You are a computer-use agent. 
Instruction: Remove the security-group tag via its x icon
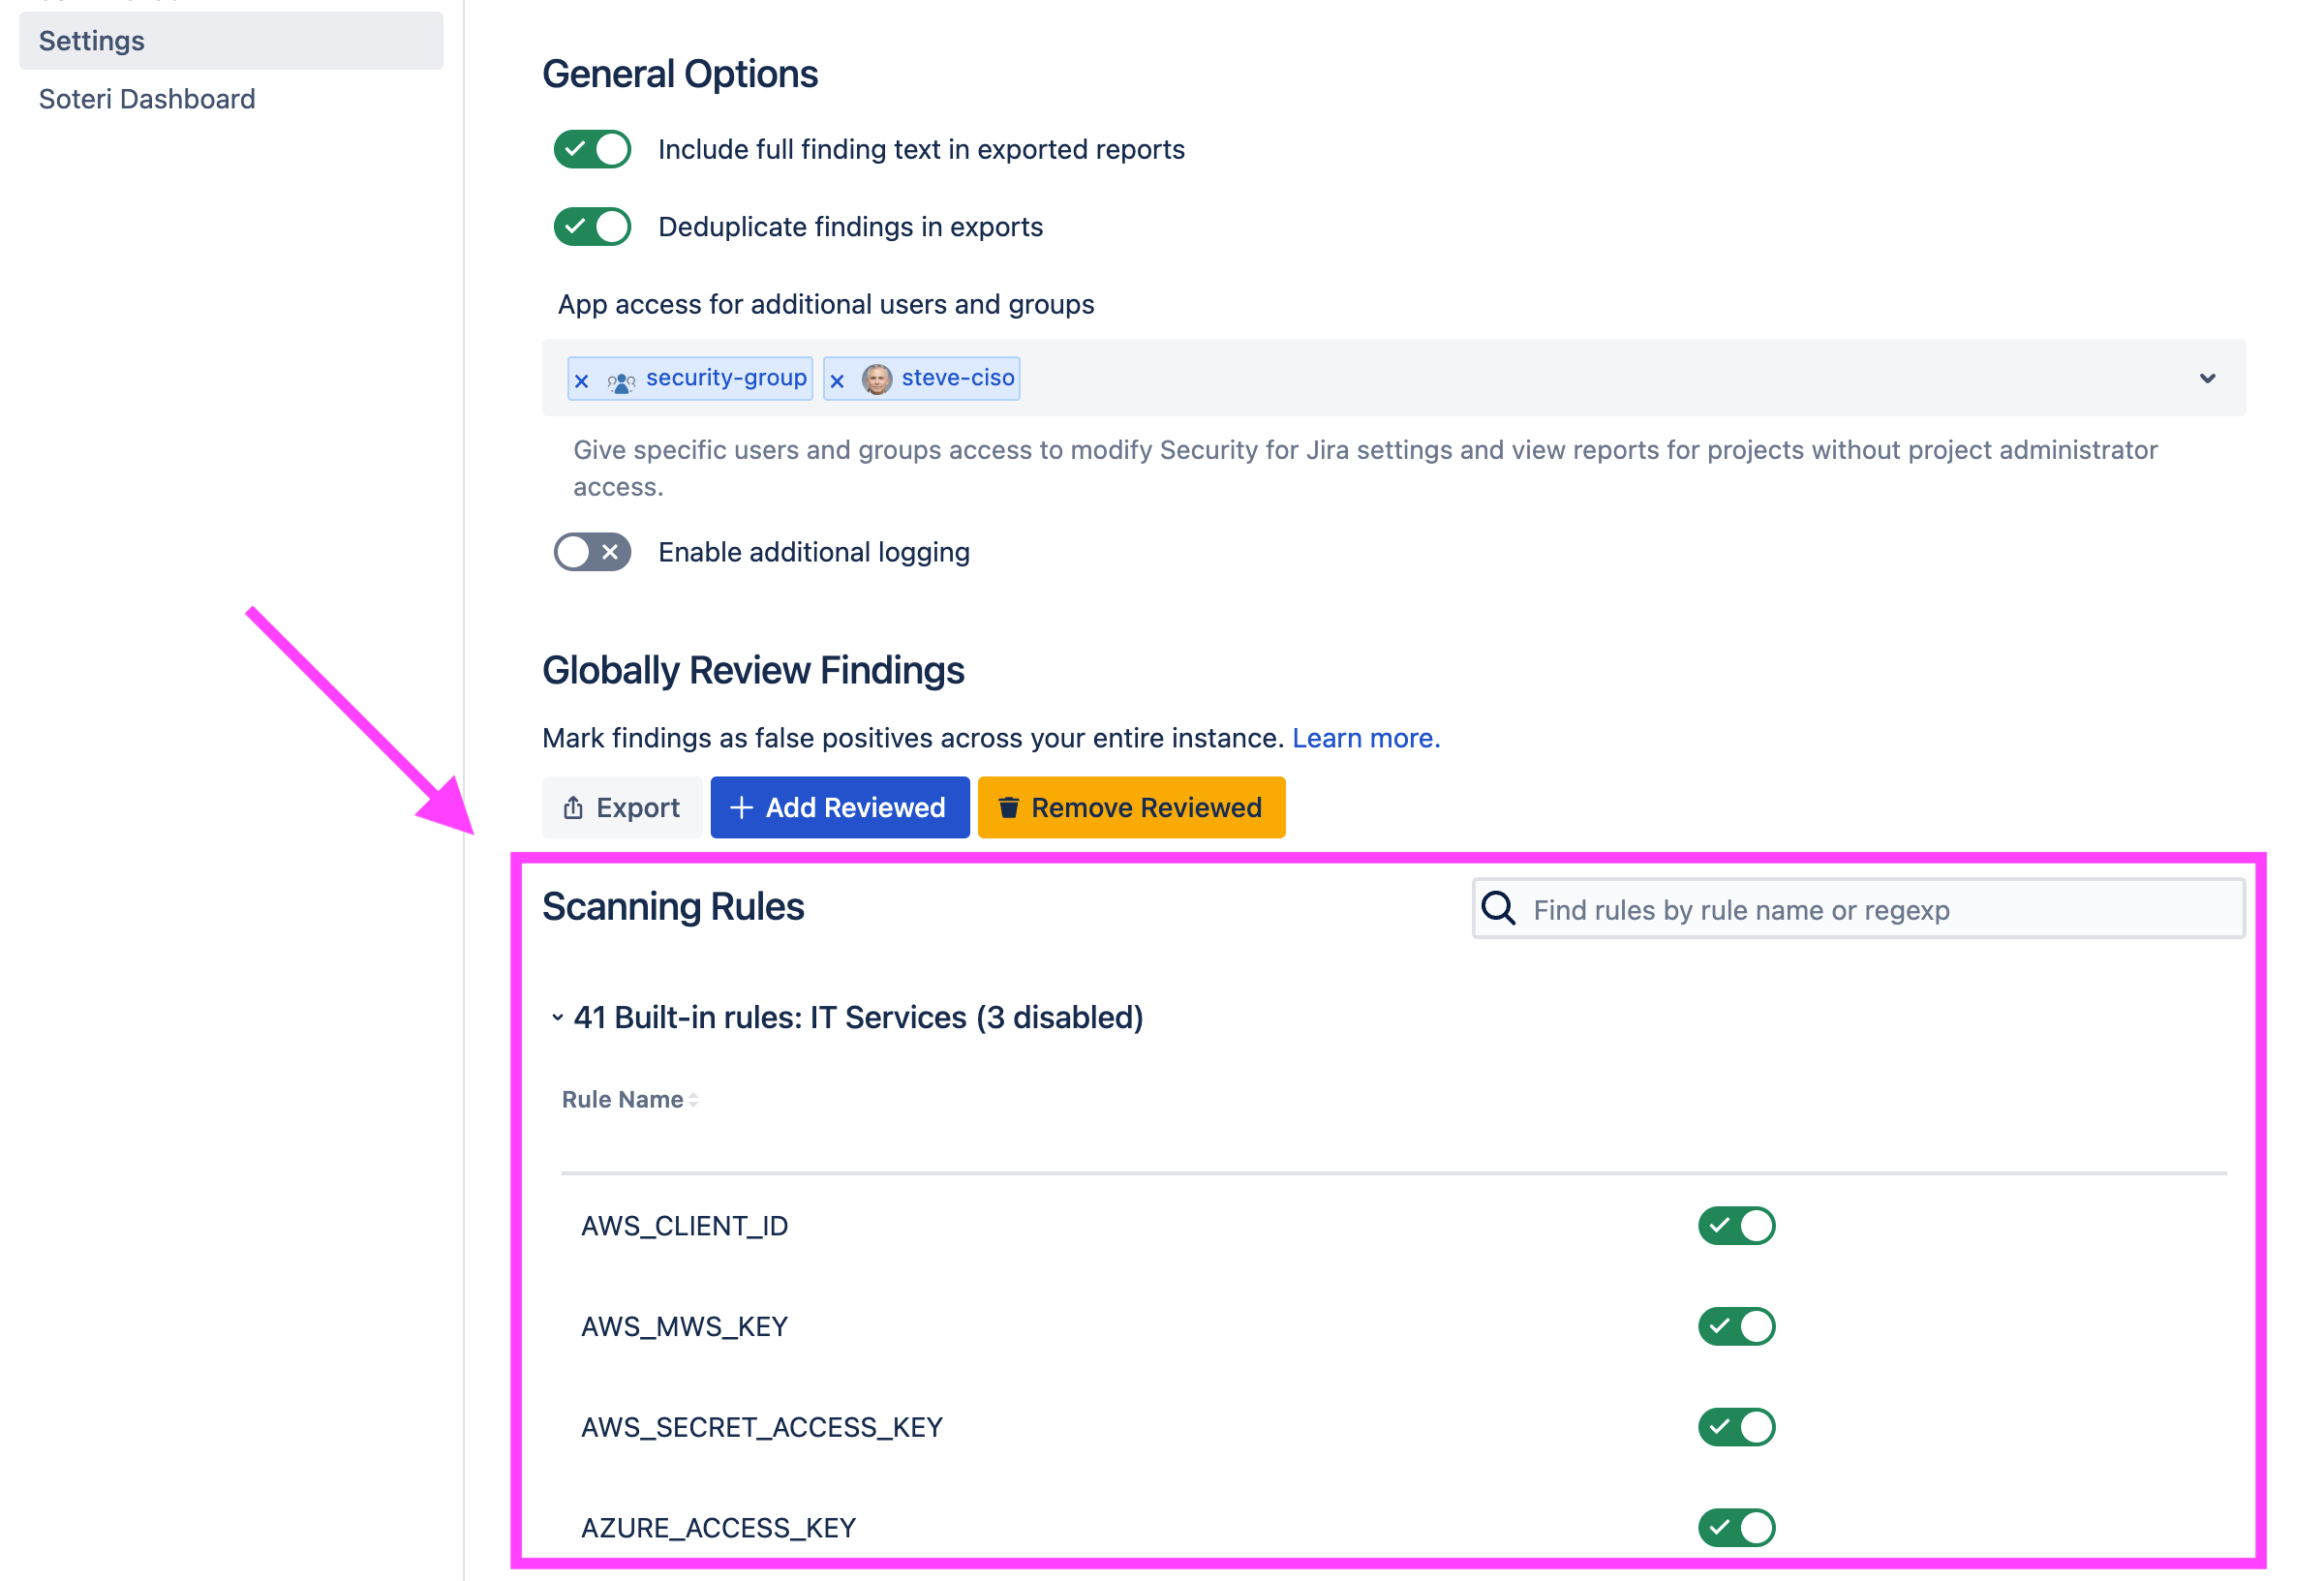pyautogui.click(x=581, y=379)
